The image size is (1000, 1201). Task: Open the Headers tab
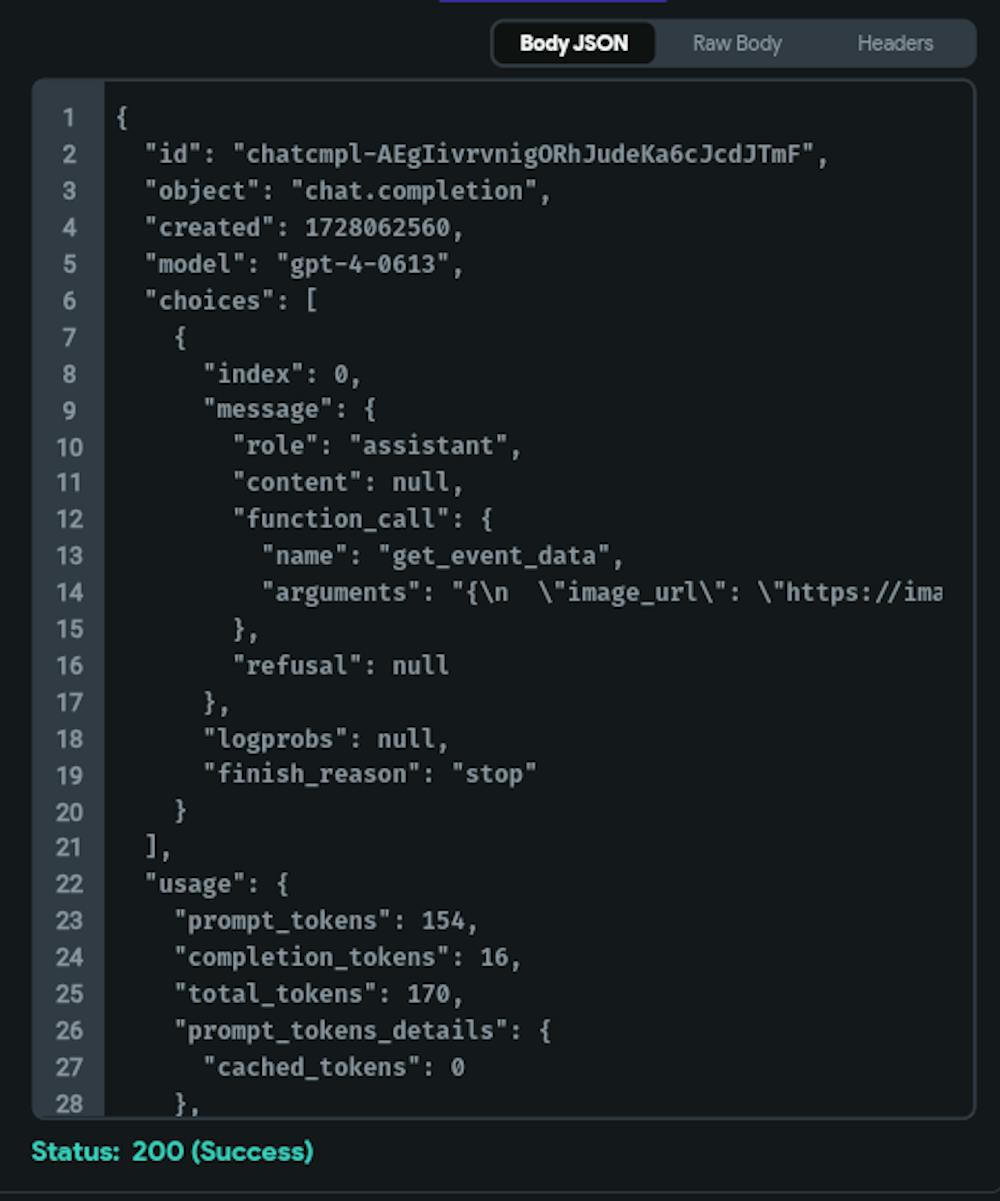pos(895,43)
